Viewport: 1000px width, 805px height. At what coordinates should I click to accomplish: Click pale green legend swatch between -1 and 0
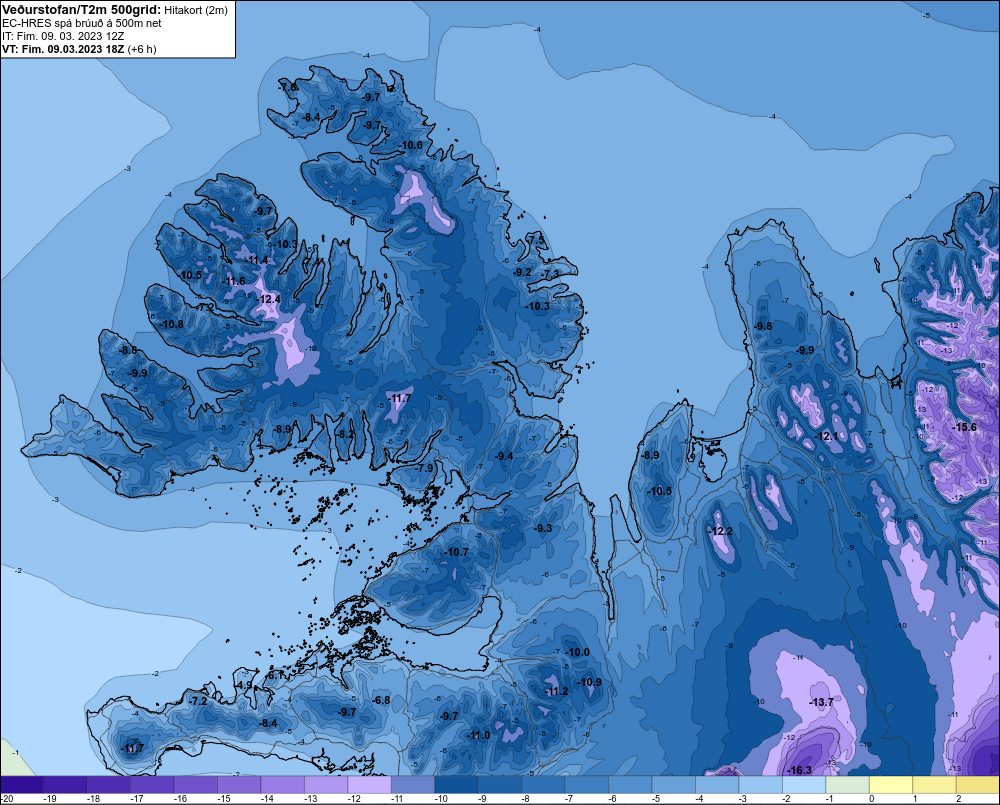(x=848, y=785)
